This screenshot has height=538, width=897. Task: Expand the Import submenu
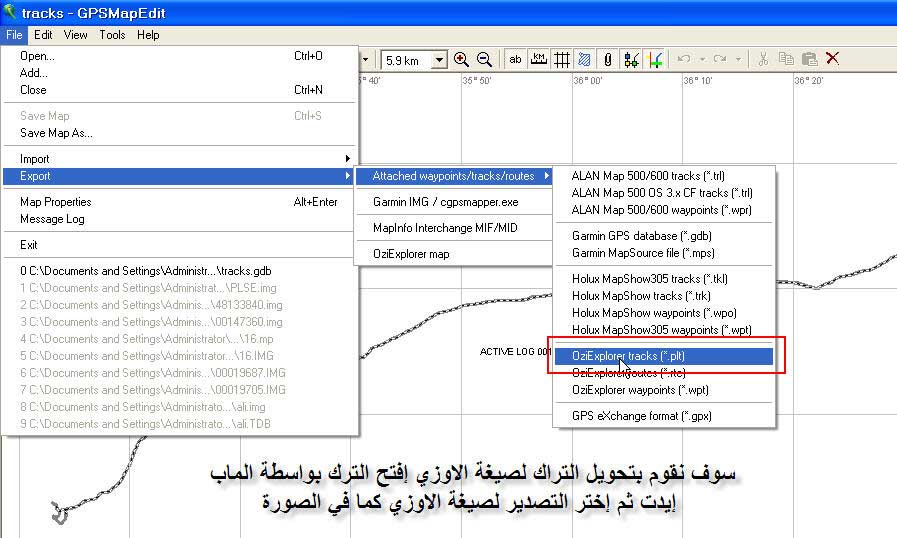[x=179, y=159]
